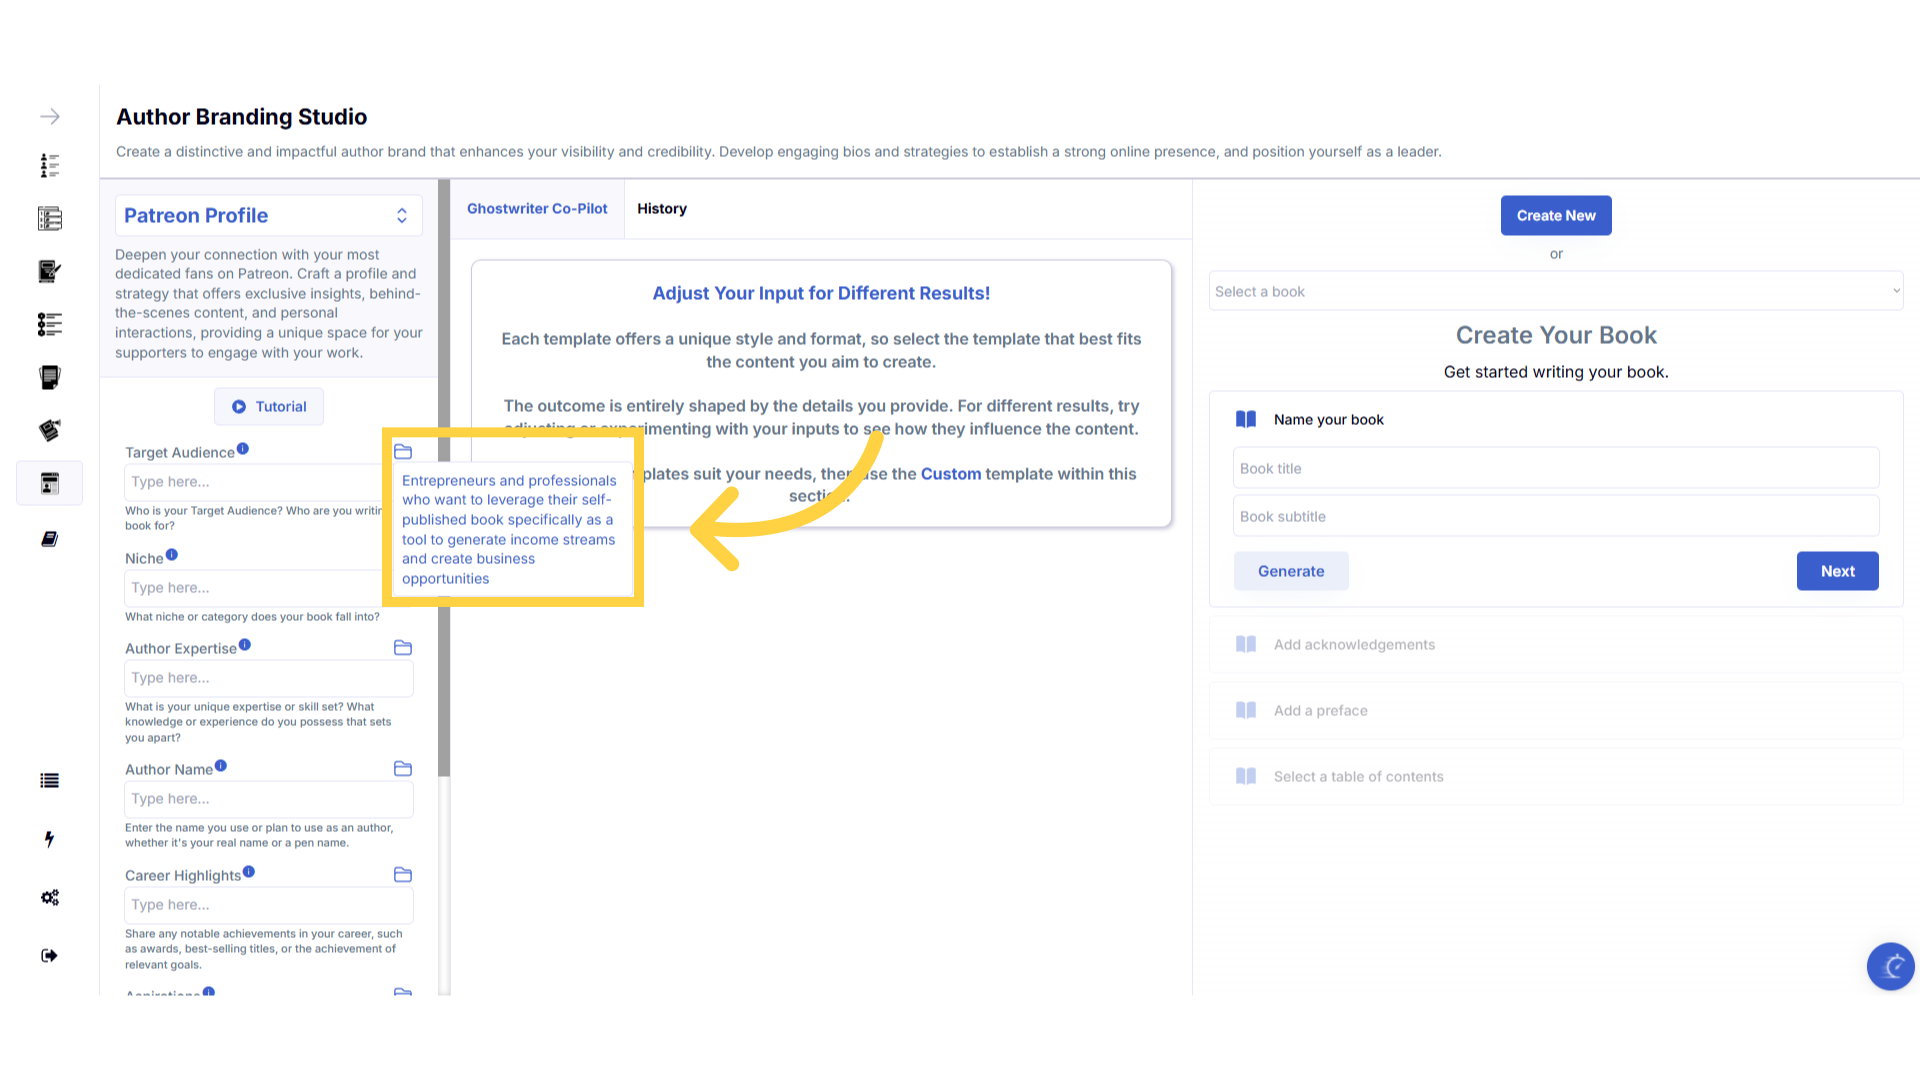Click the Book title input field
The image size is (1920, 1080).
tap(1555, 469)
